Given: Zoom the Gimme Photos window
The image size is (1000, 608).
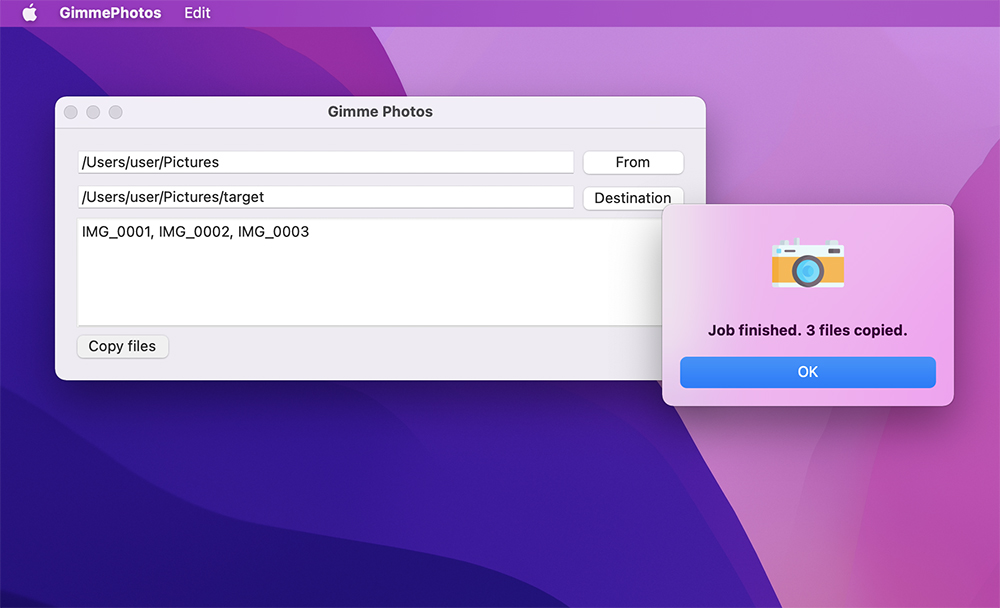Looking at the screenshot, I should 115,112.
